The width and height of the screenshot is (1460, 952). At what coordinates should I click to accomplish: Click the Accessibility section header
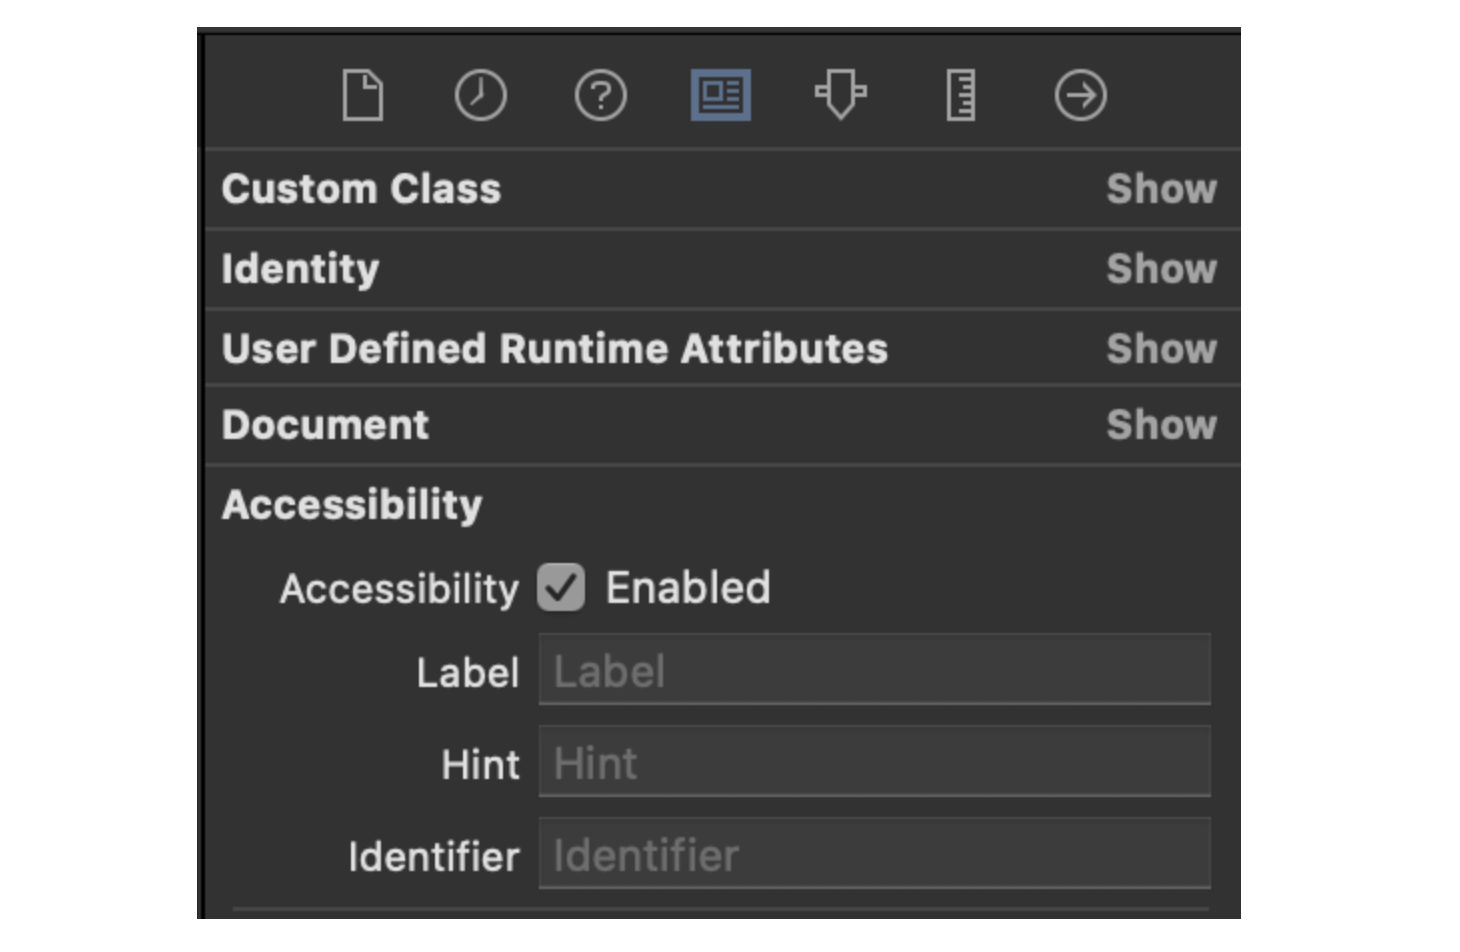pos(352,505)
